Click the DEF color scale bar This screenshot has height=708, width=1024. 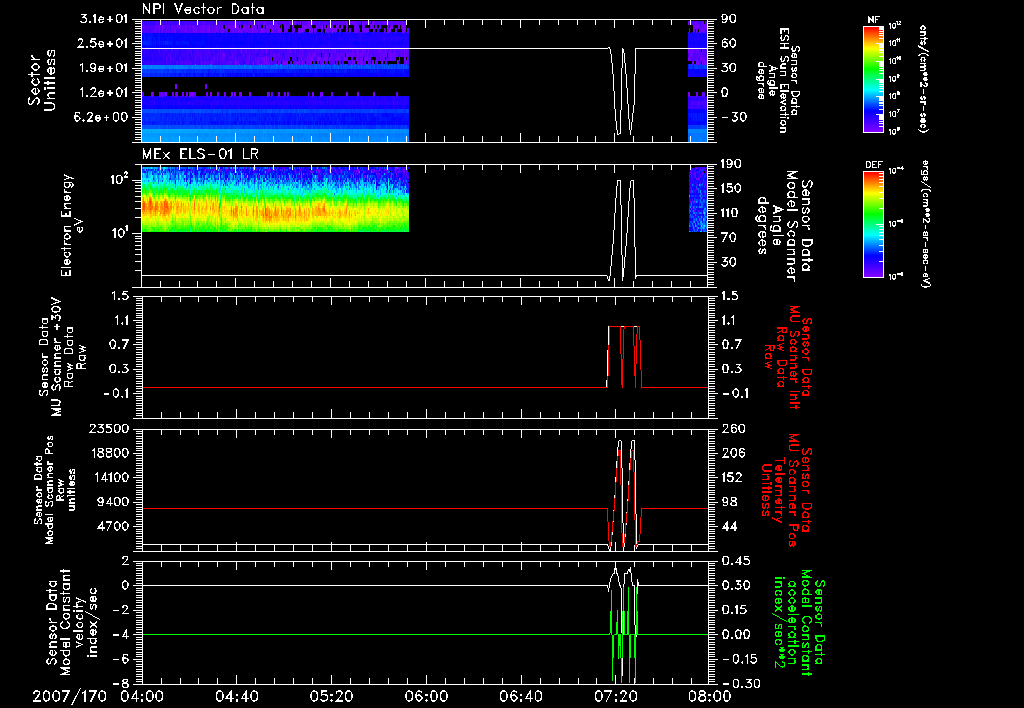(x=874, y=224)
